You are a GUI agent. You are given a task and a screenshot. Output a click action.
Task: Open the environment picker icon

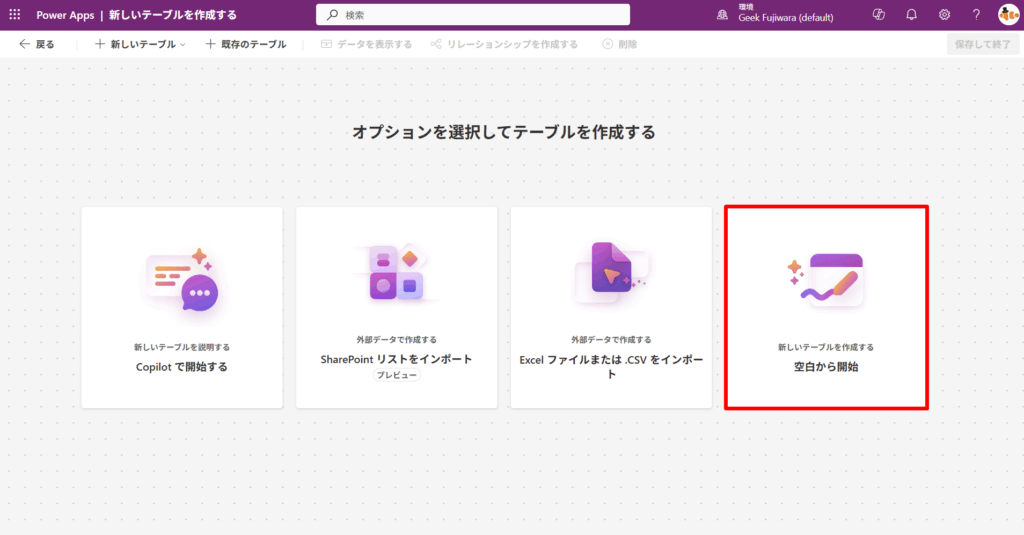click(722, 14)
